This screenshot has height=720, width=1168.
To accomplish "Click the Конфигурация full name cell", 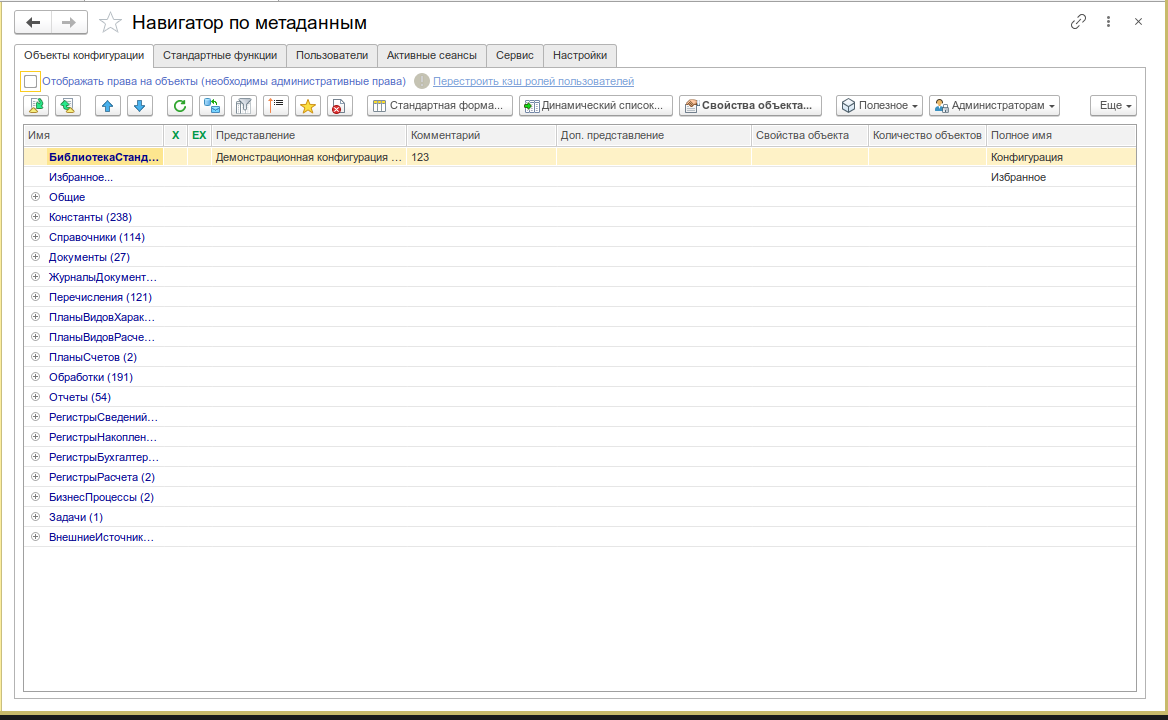I will (1061, 157).
